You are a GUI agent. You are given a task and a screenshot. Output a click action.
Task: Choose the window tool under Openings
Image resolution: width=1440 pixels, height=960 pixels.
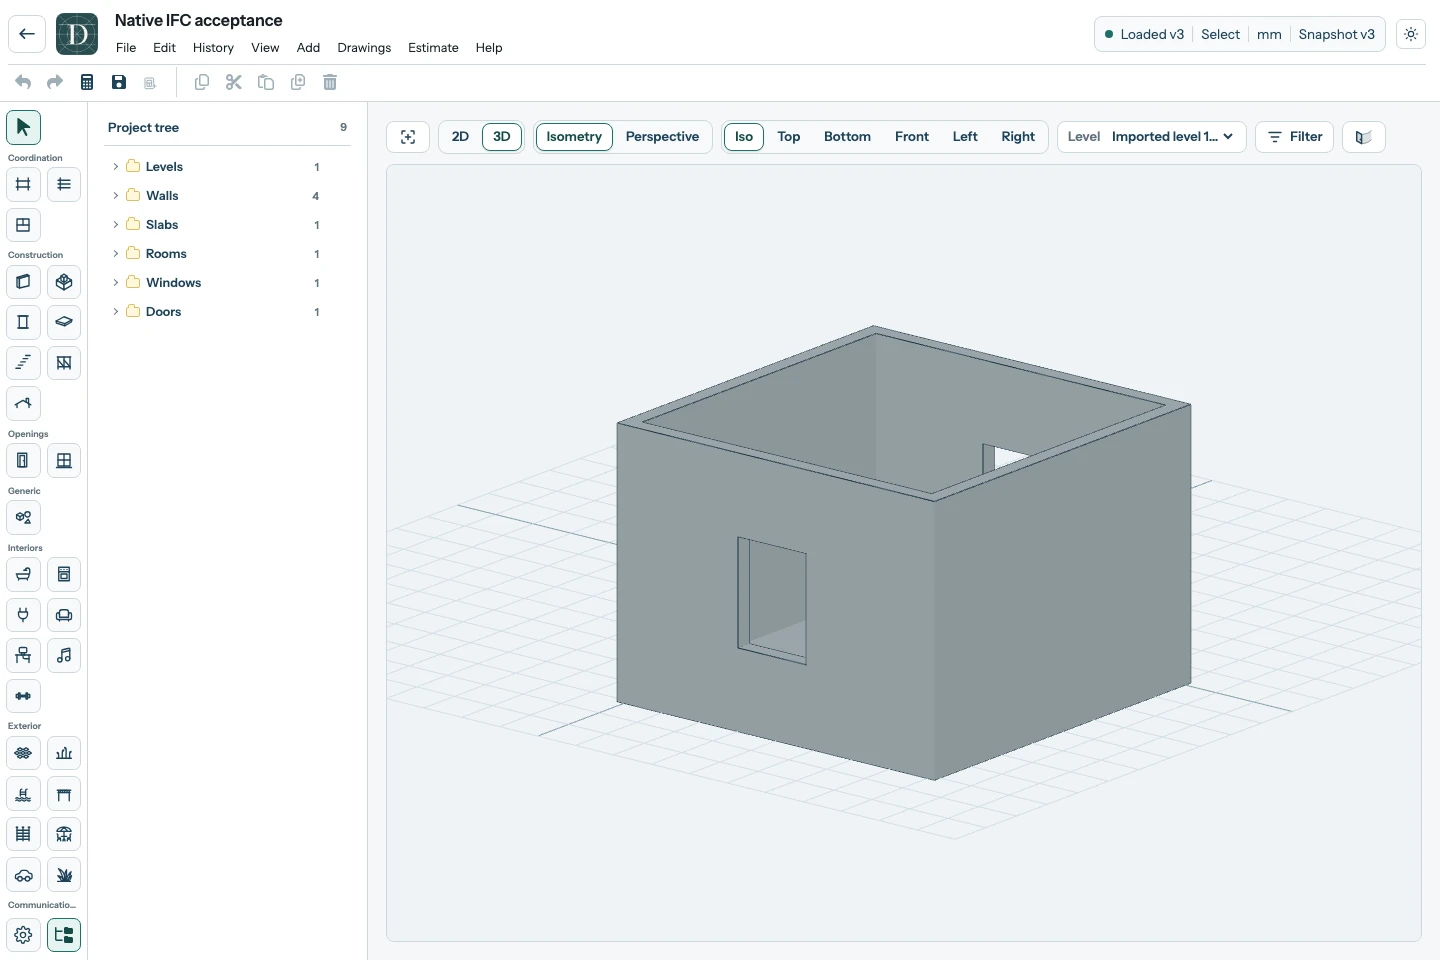pos(64,461)
